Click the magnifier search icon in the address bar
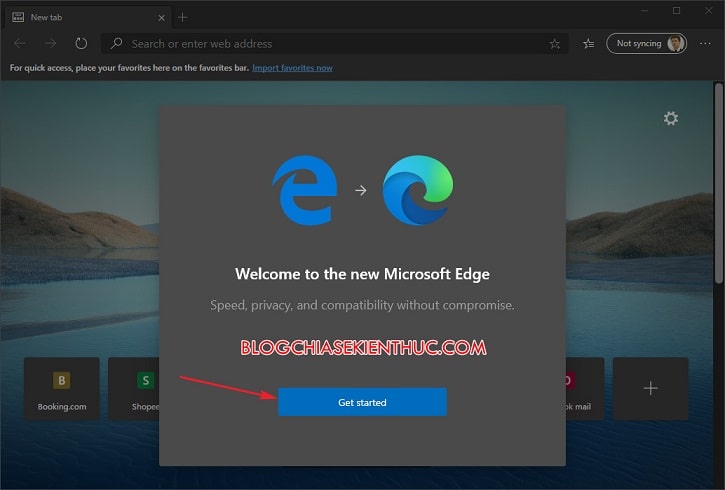 [117, 43]
